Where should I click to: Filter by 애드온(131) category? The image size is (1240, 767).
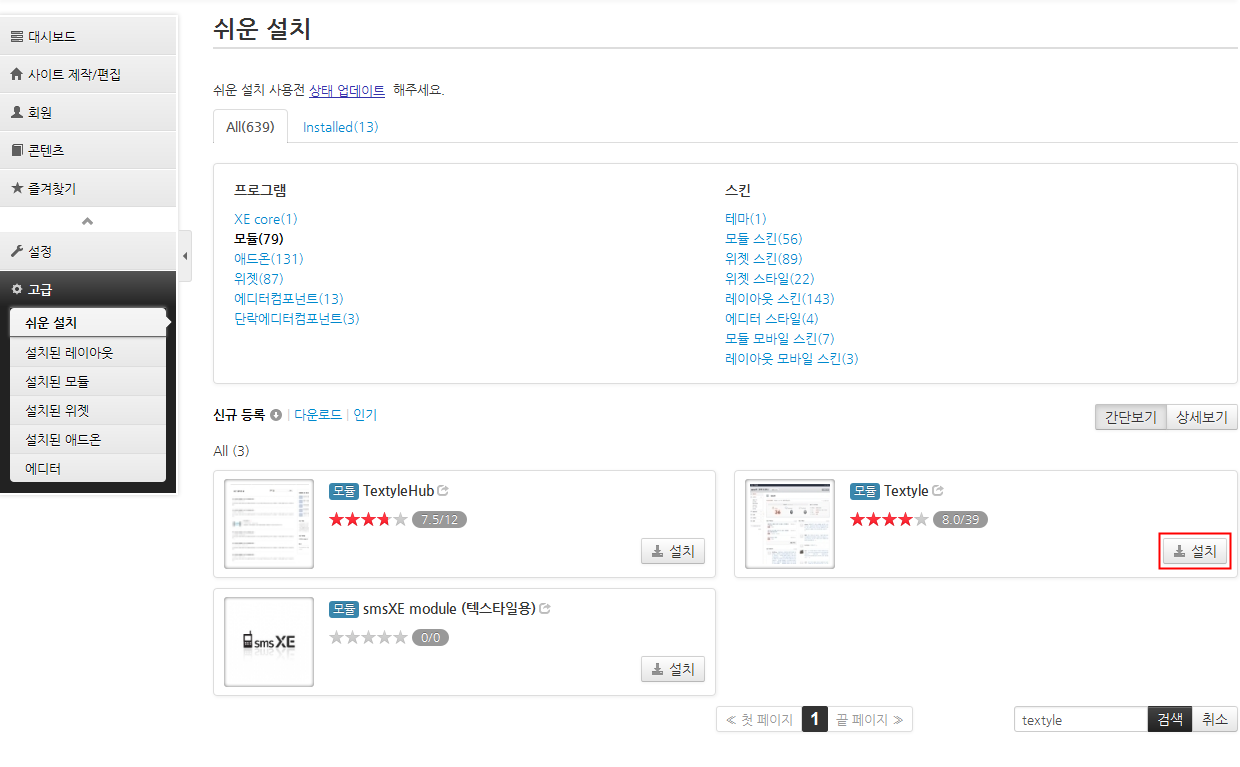pyautogui.click(x=269, y=259)
